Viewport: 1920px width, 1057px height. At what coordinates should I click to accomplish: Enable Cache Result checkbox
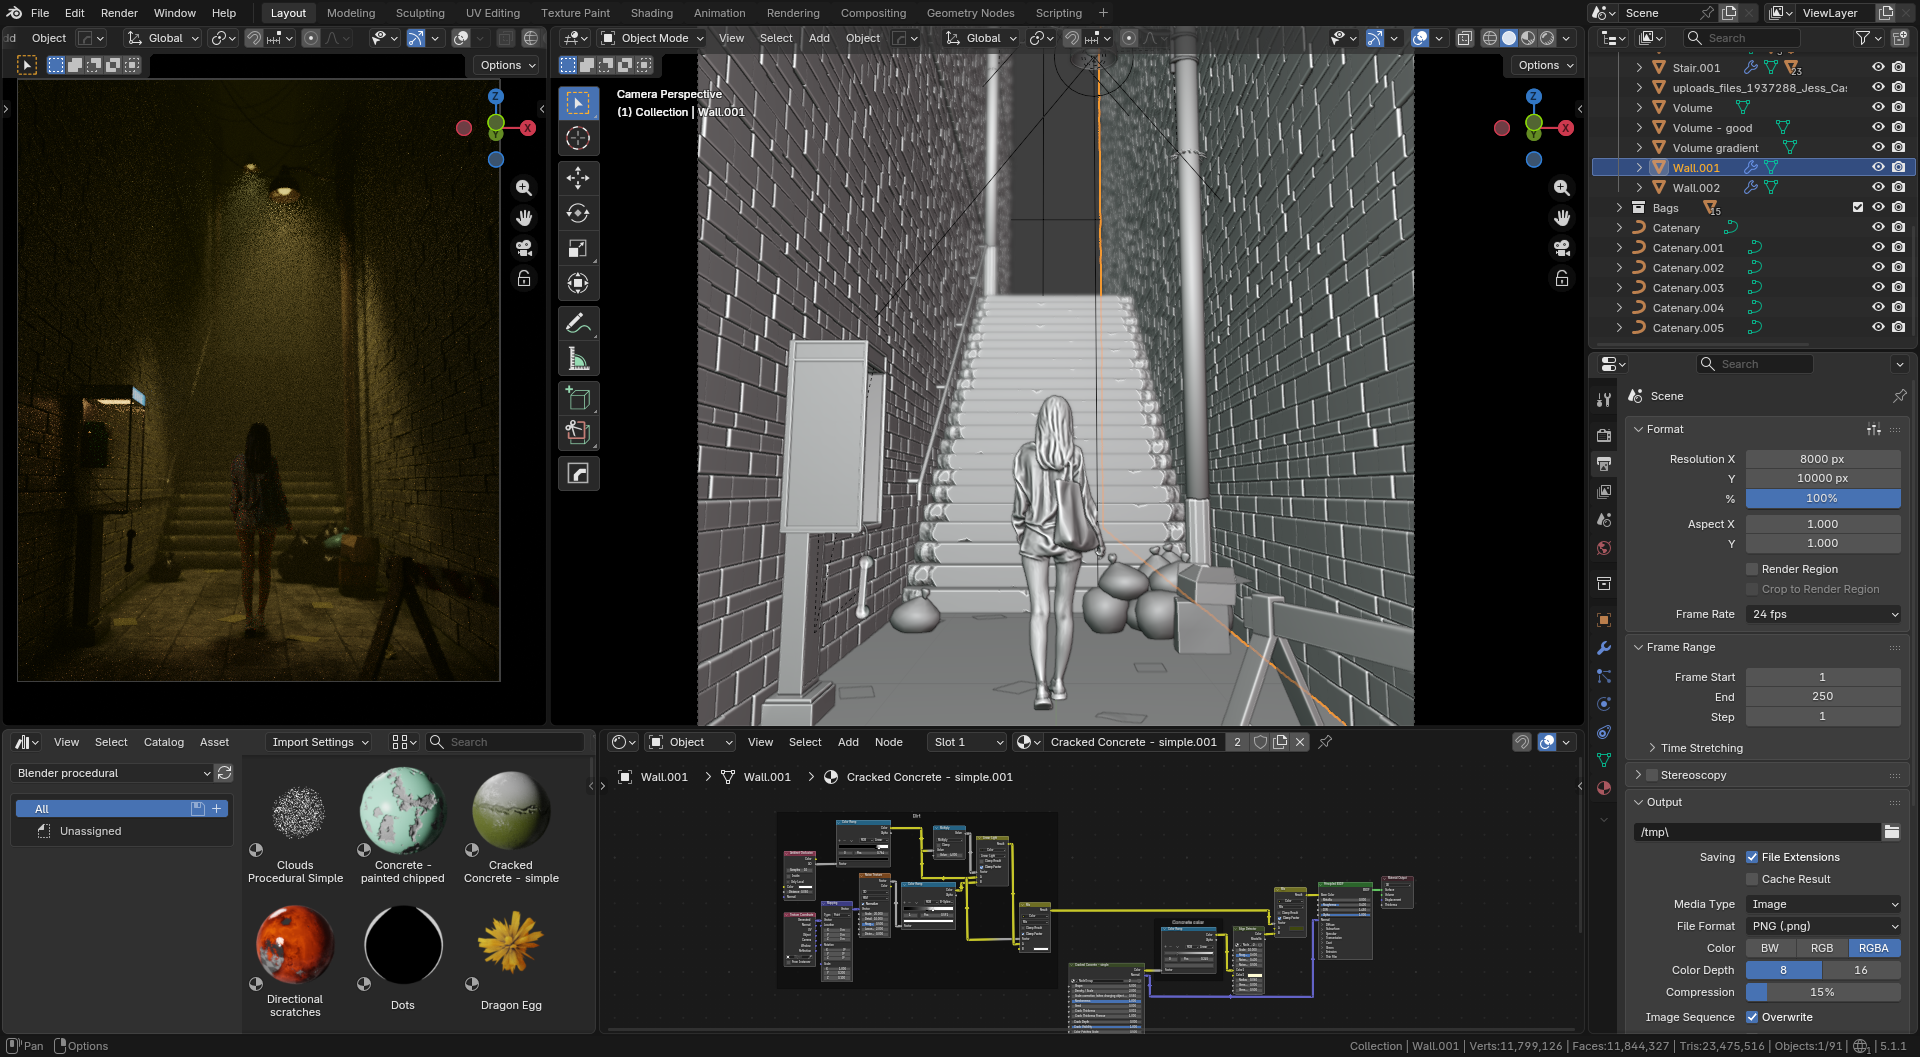point(1752,879)
